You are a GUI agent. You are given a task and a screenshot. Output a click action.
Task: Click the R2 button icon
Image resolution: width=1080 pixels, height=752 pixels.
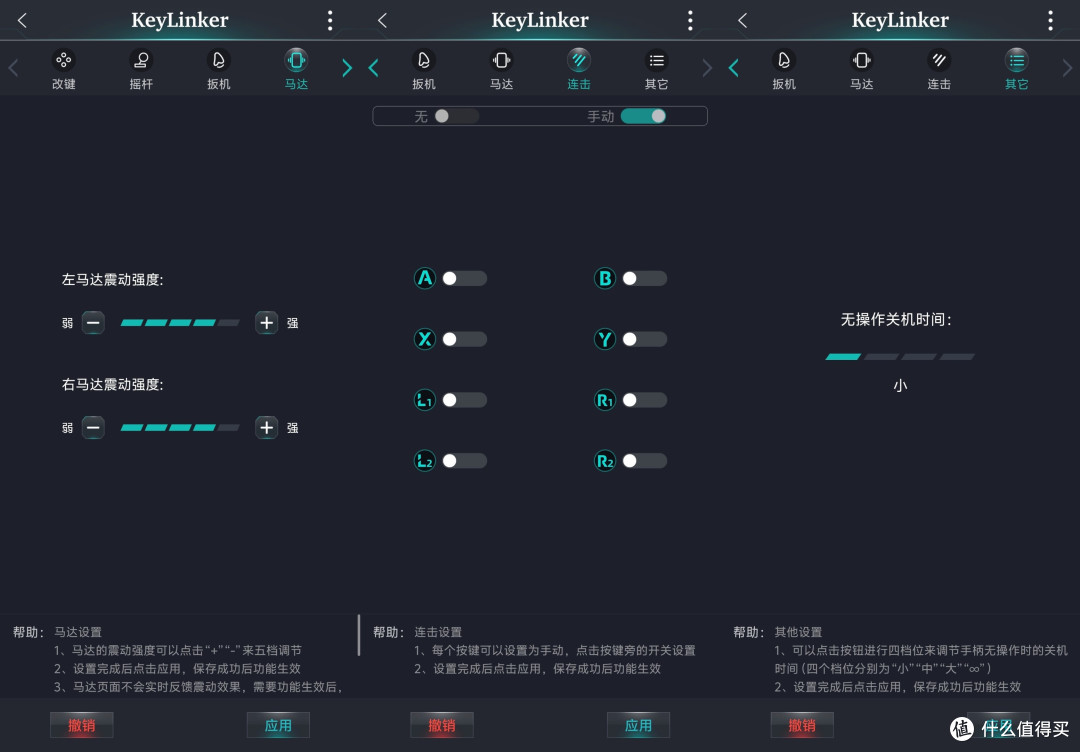(x=605, y=461)
